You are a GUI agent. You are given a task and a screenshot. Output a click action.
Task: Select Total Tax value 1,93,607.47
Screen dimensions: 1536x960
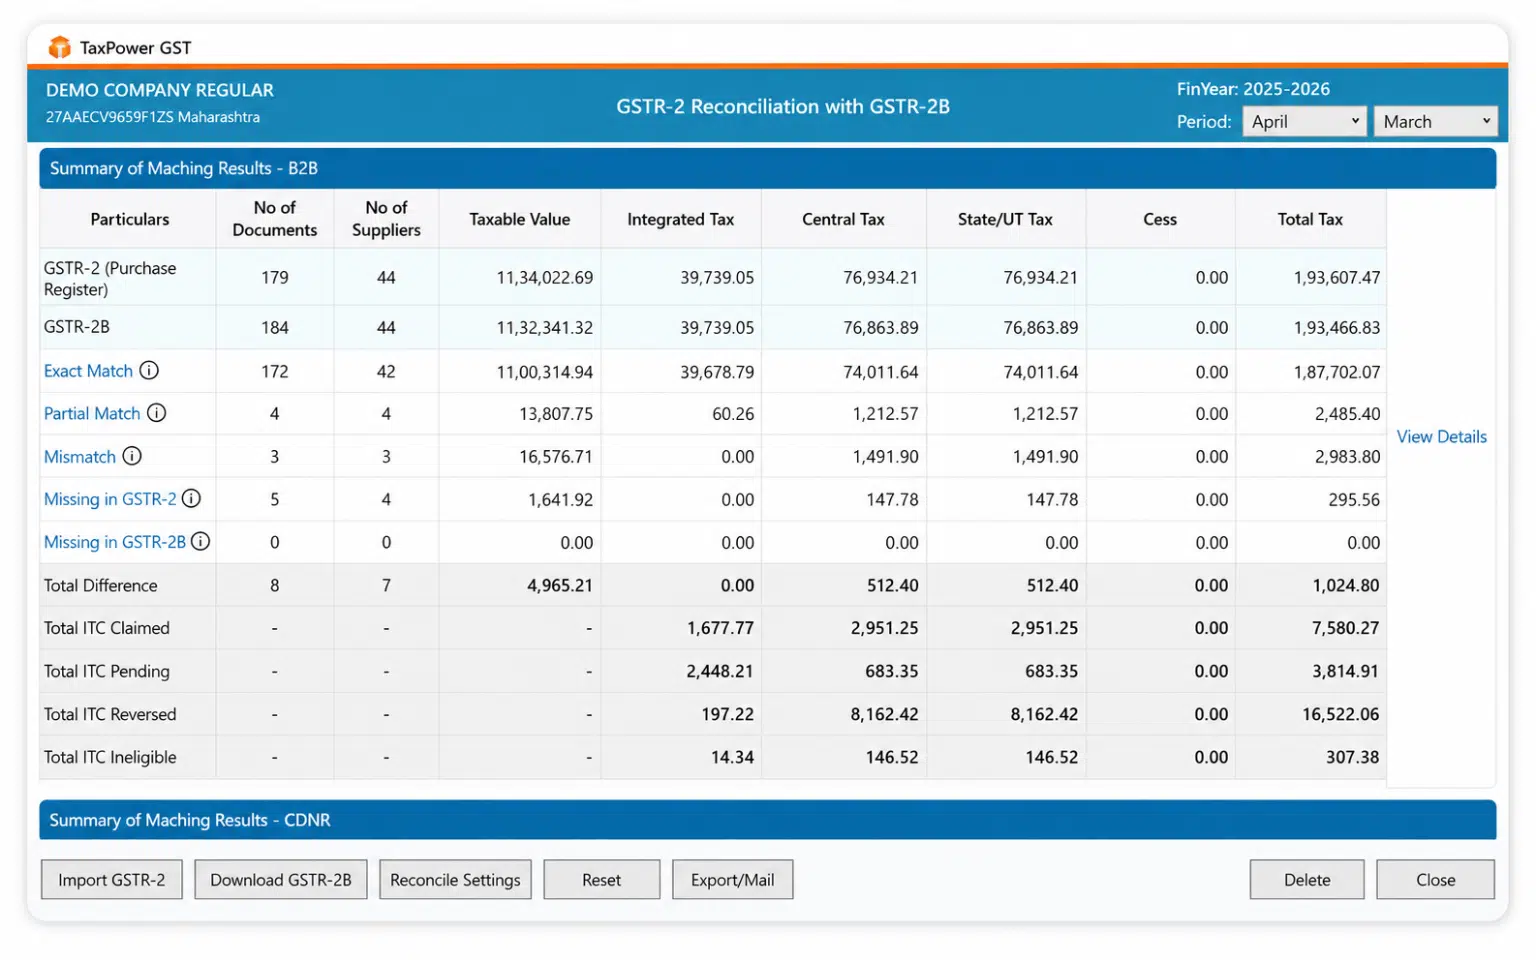[x=1337, y=278]
